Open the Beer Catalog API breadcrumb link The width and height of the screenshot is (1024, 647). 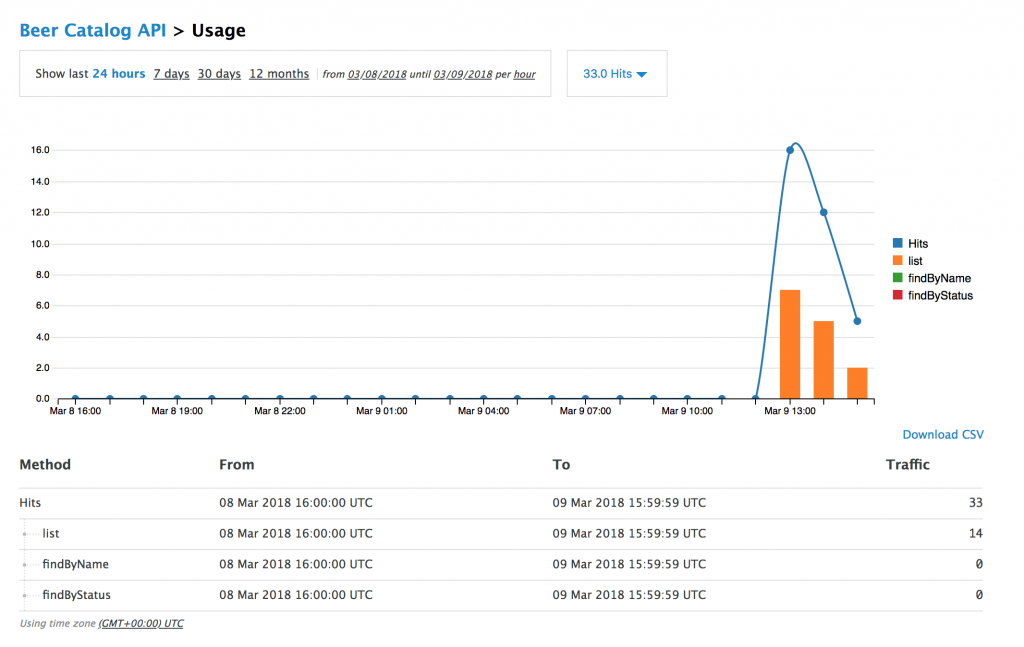[x=93, y=30]
